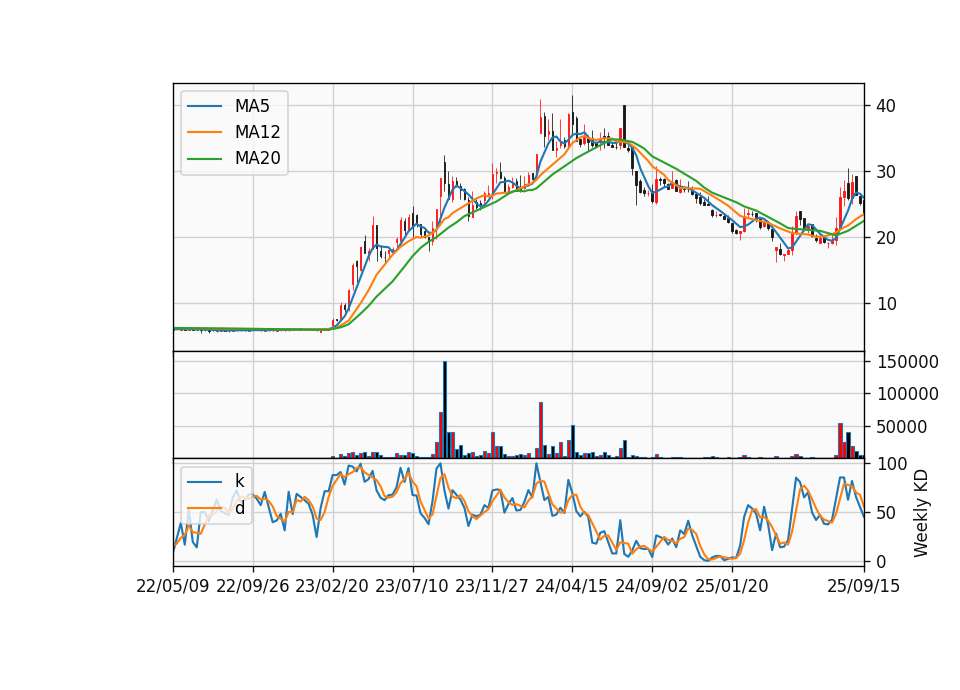This screenshot has width=960, height=690.
Task: Click the volume axis value 100000
Action: [908, 394]
